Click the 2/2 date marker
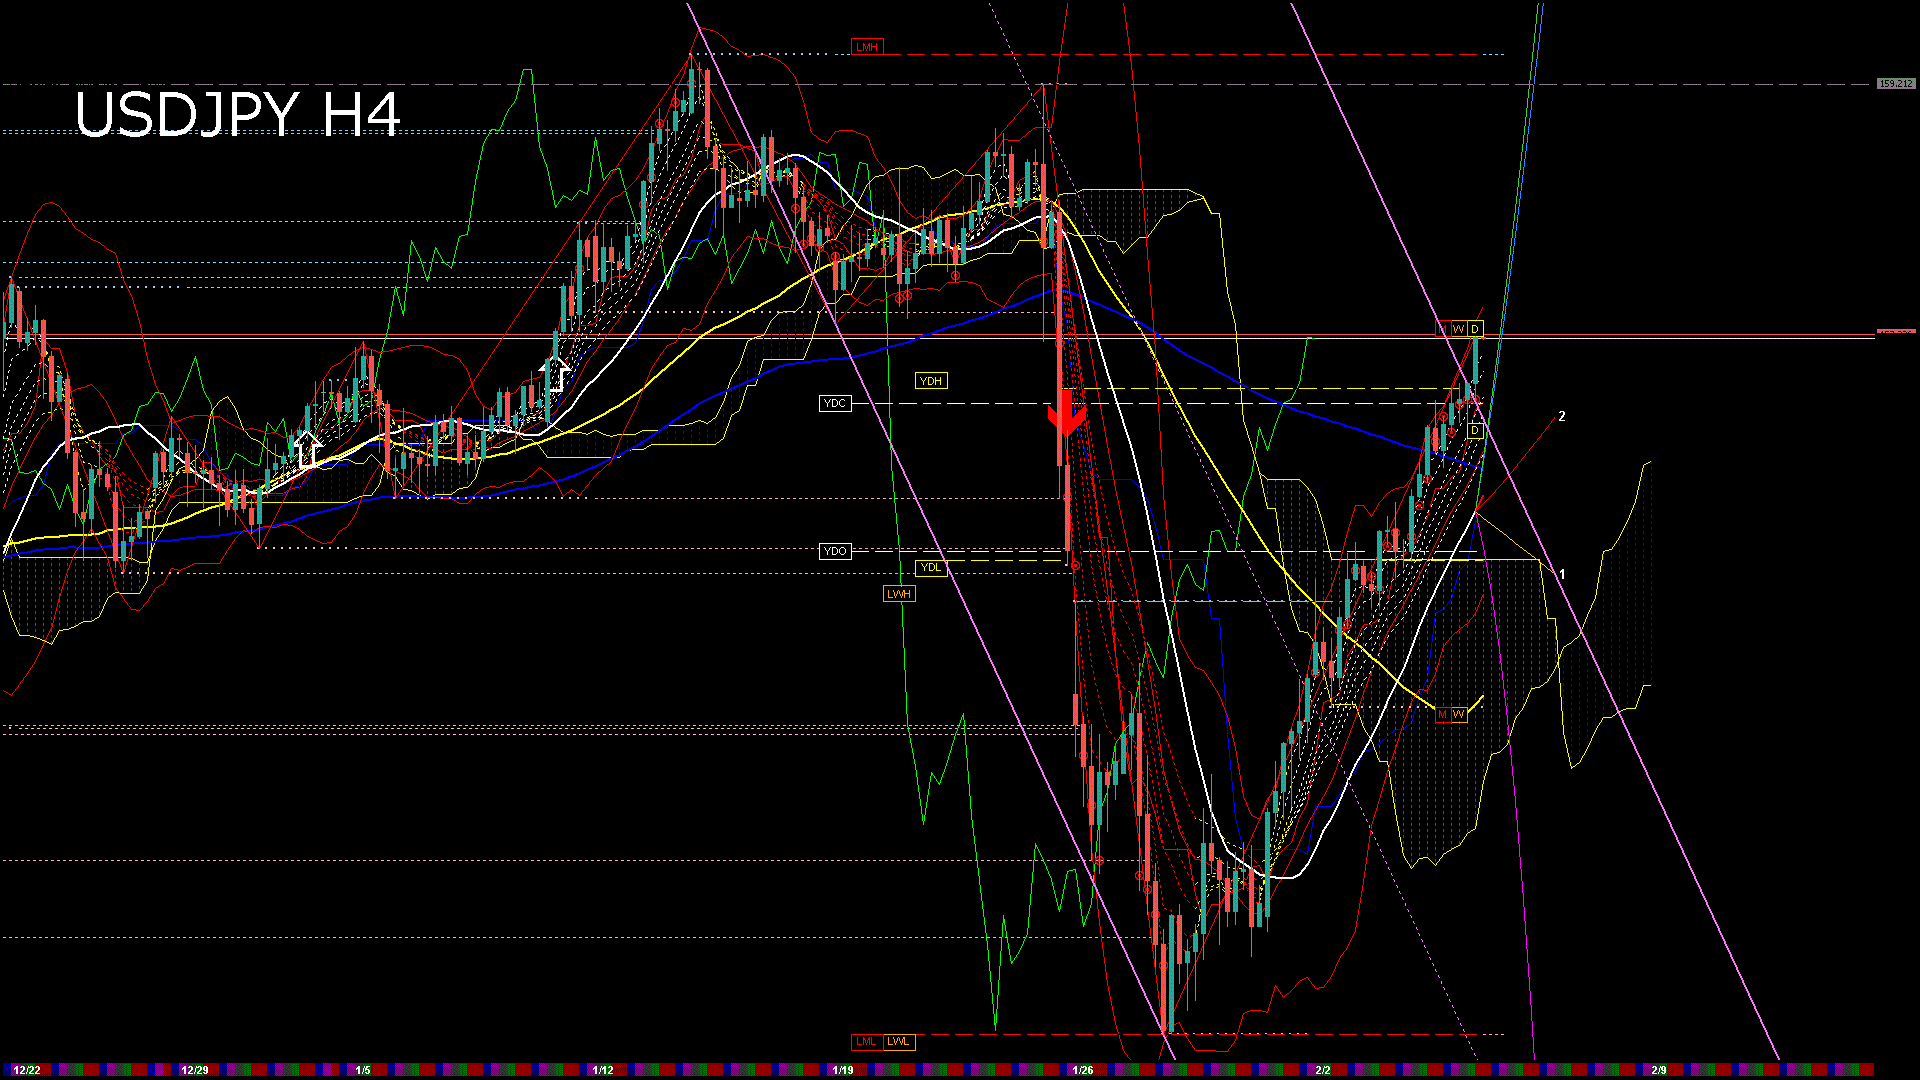1920x1080 pixels. [1323, 1070]
